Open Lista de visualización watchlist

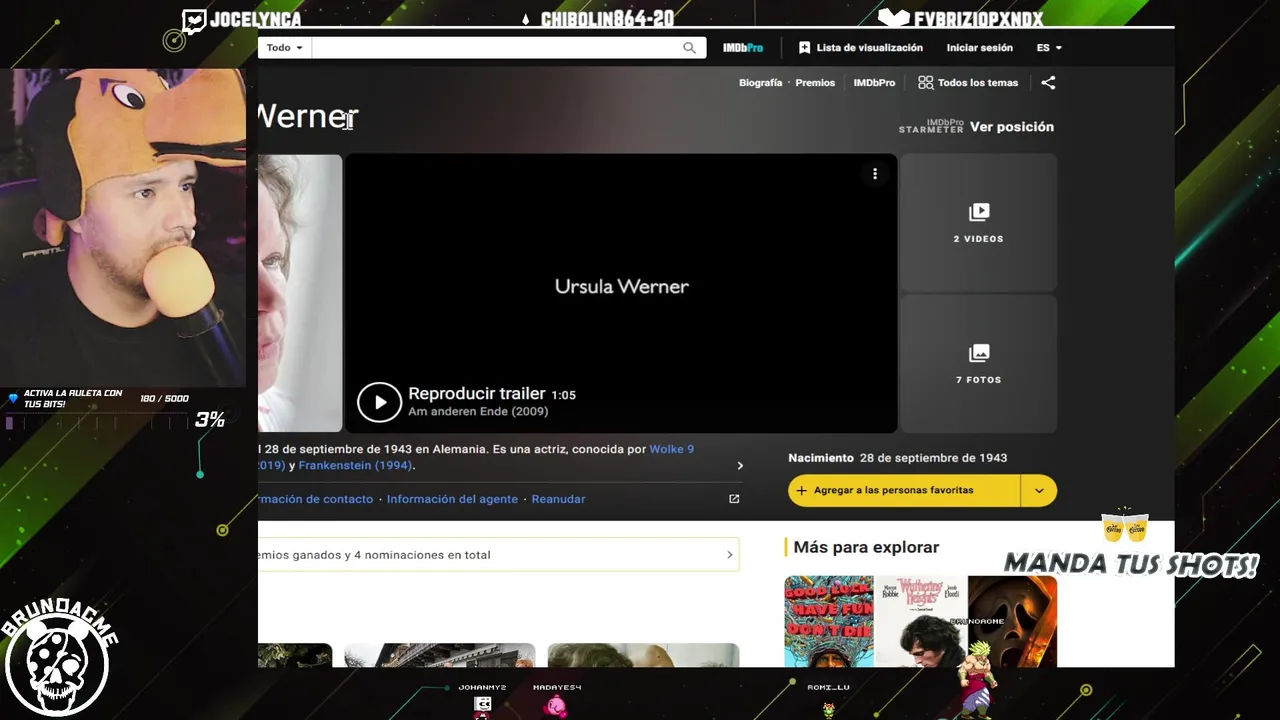861,48
